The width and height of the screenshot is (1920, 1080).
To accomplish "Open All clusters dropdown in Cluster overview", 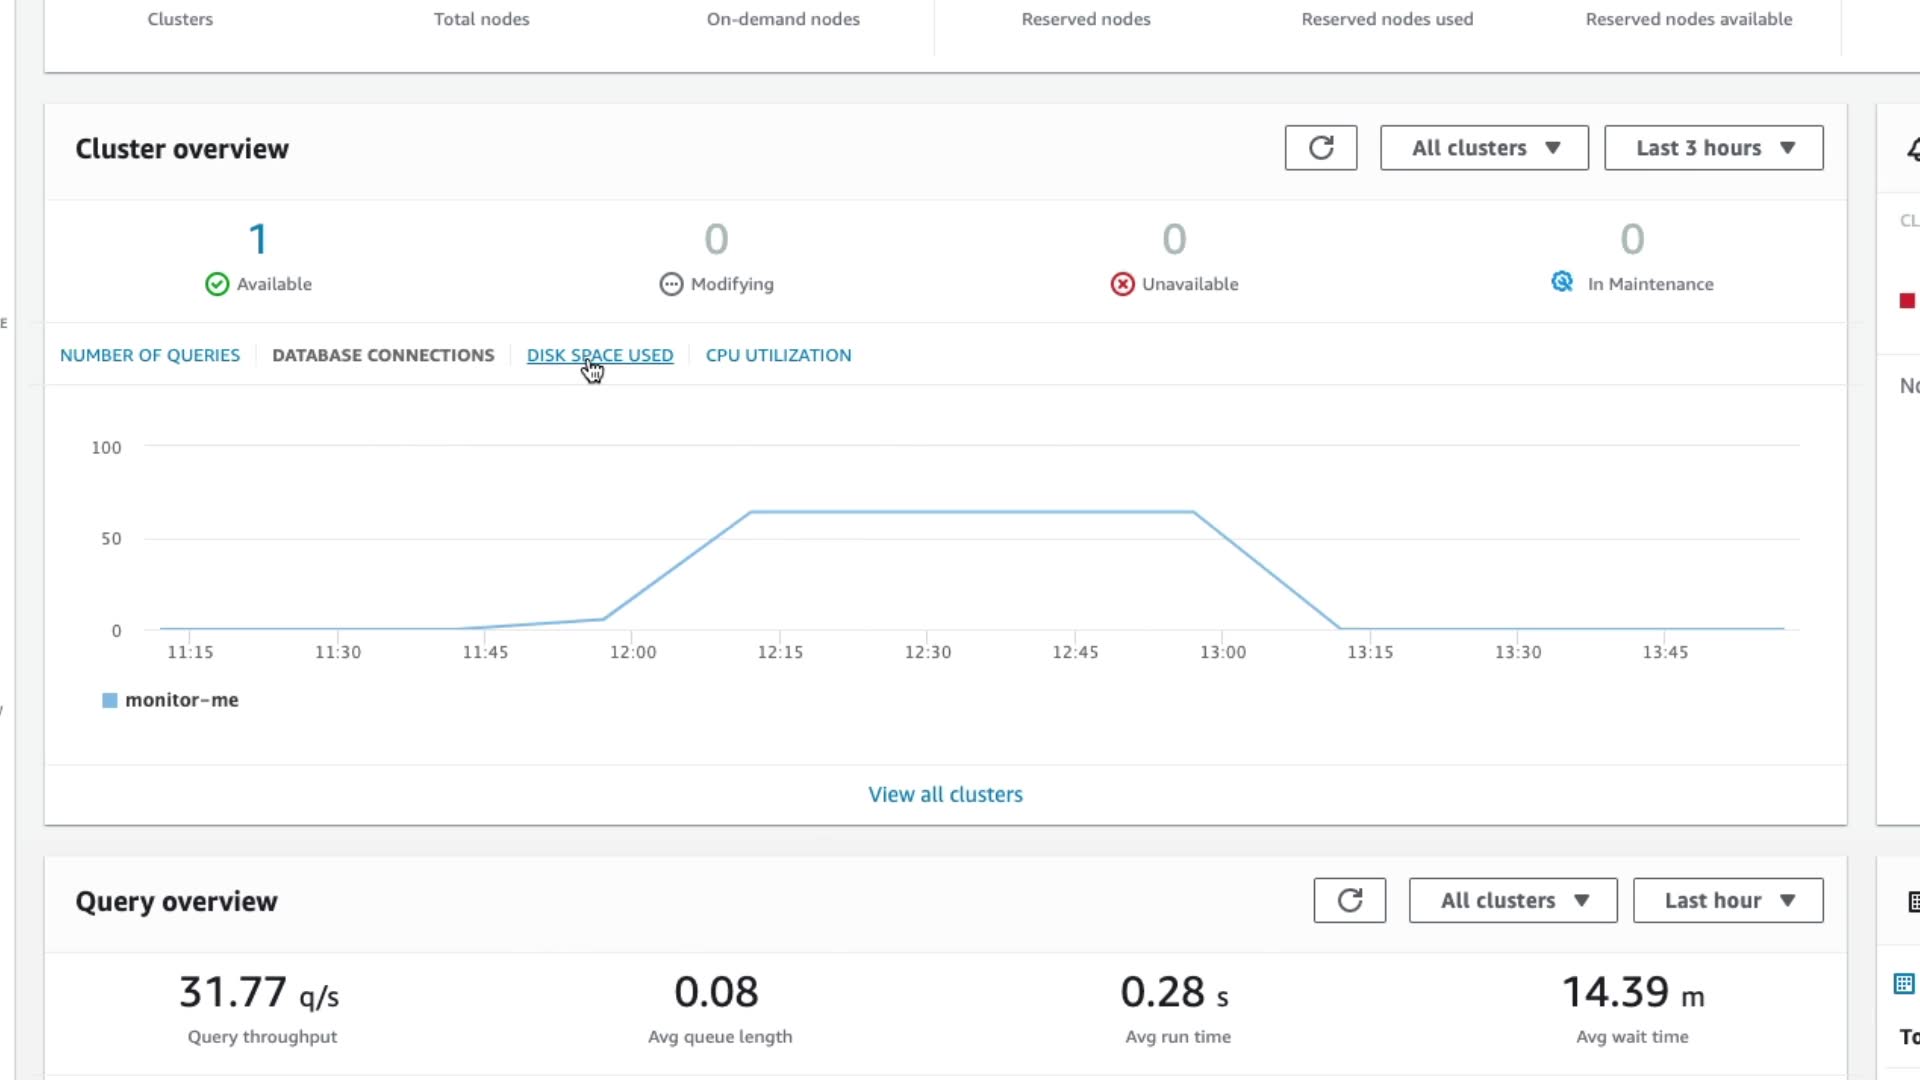I will [x=1484, y=148].
